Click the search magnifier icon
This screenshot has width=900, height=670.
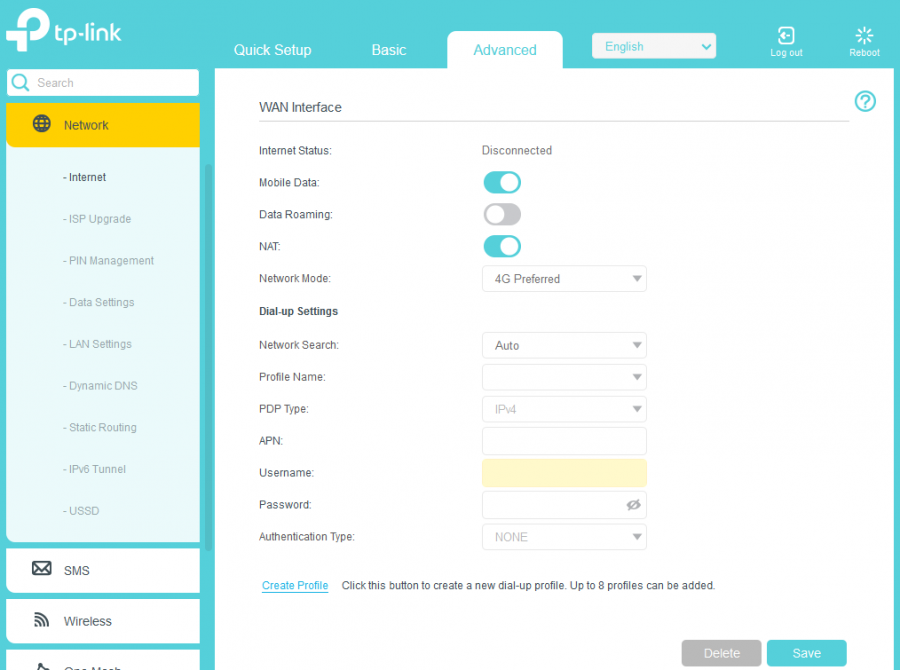tap(21, 83)
